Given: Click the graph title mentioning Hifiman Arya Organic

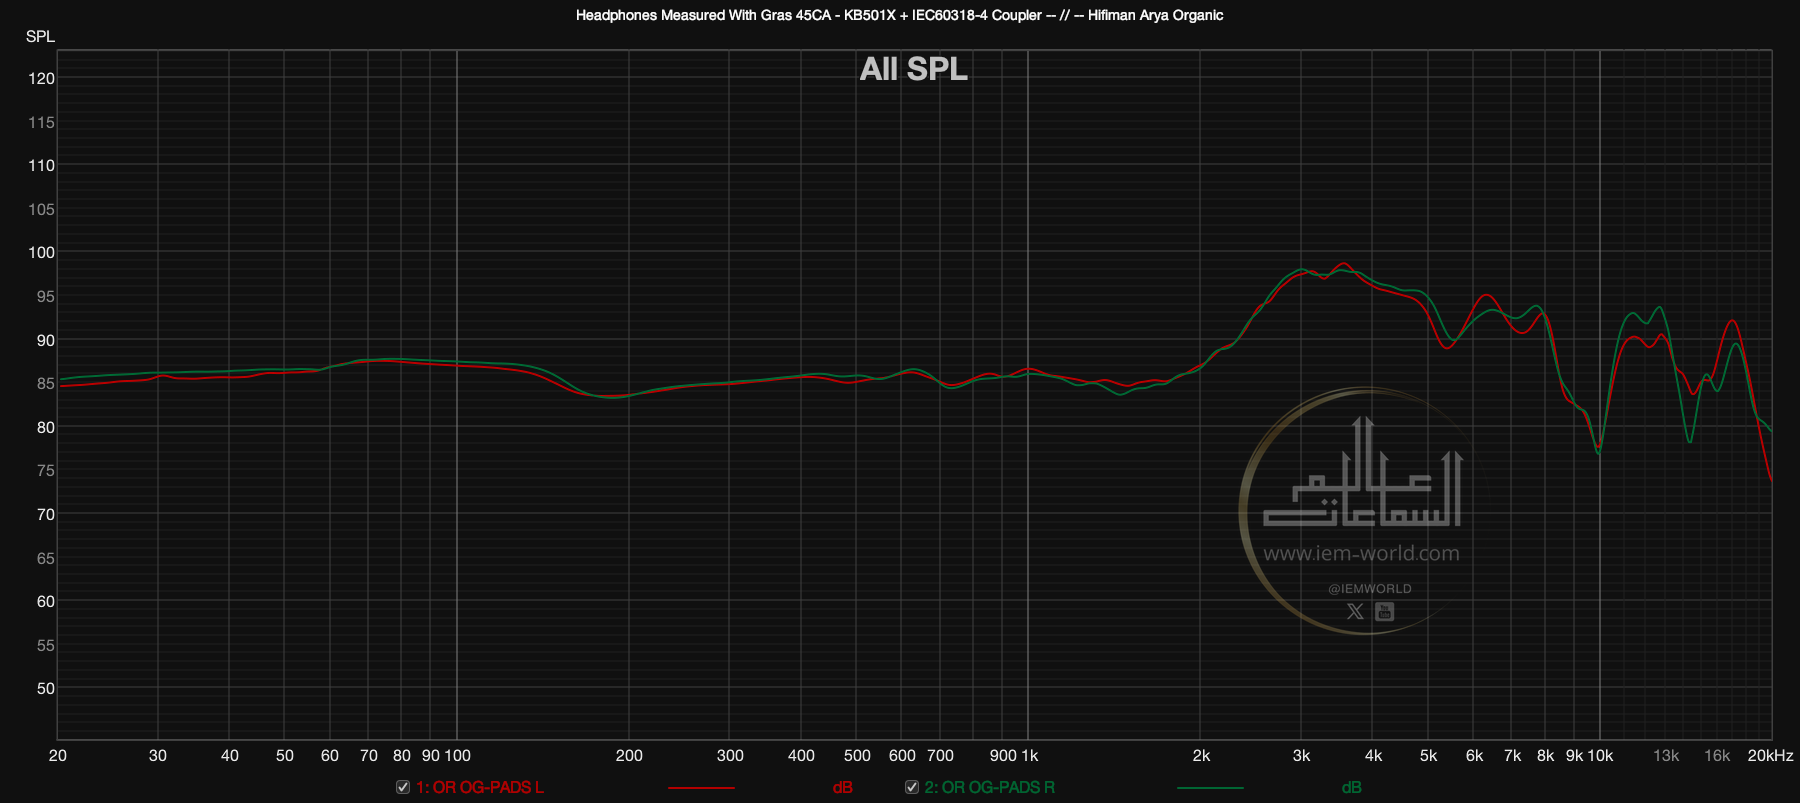Looking at the screenshot, I should click(x=899, y=15).
